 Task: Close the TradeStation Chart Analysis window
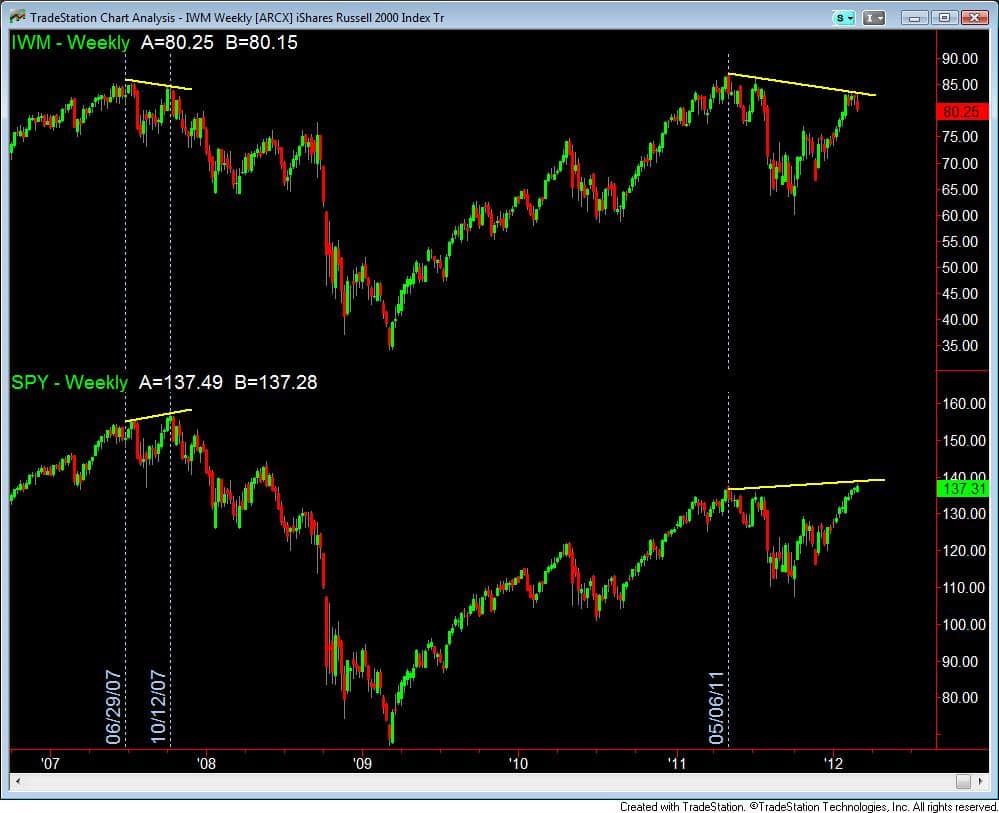[x=972, y=17]
